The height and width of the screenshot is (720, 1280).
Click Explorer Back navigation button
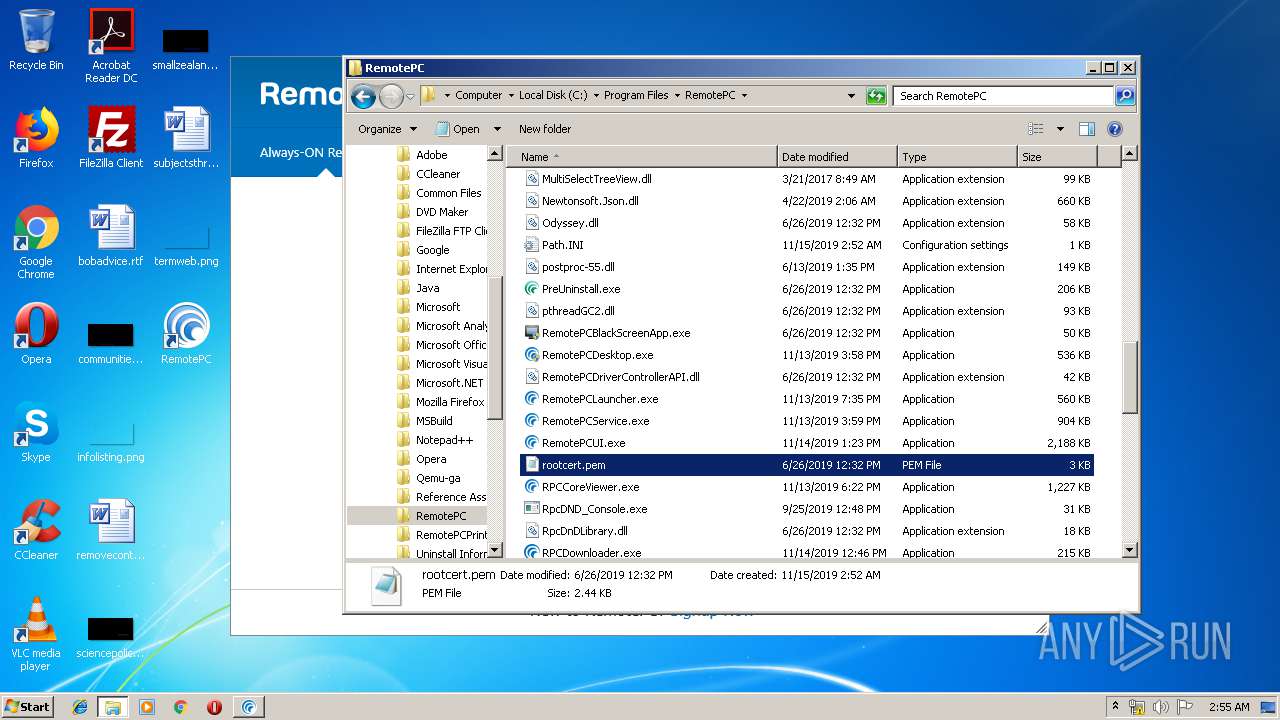(x=363, y=96)
